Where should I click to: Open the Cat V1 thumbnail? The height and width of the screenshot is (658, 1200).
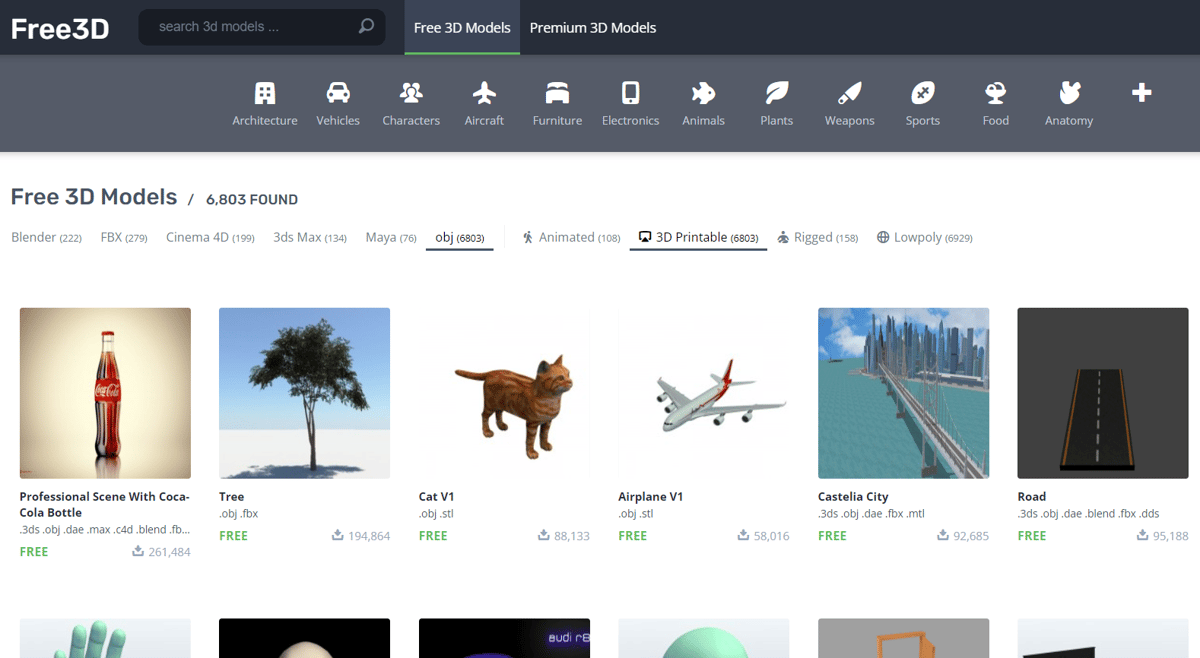pos(504,393)
